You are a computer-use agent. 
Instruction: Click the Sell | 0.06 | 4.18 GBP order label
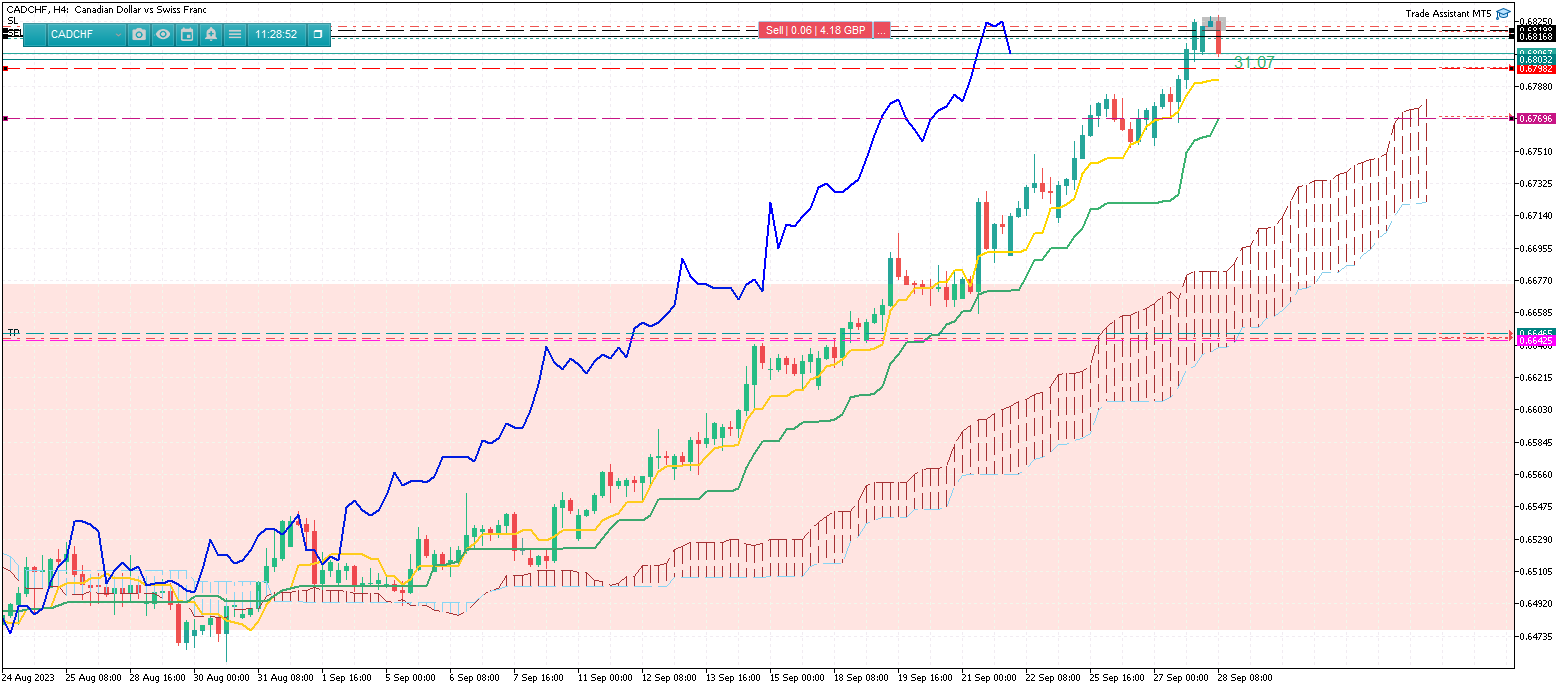815,31
